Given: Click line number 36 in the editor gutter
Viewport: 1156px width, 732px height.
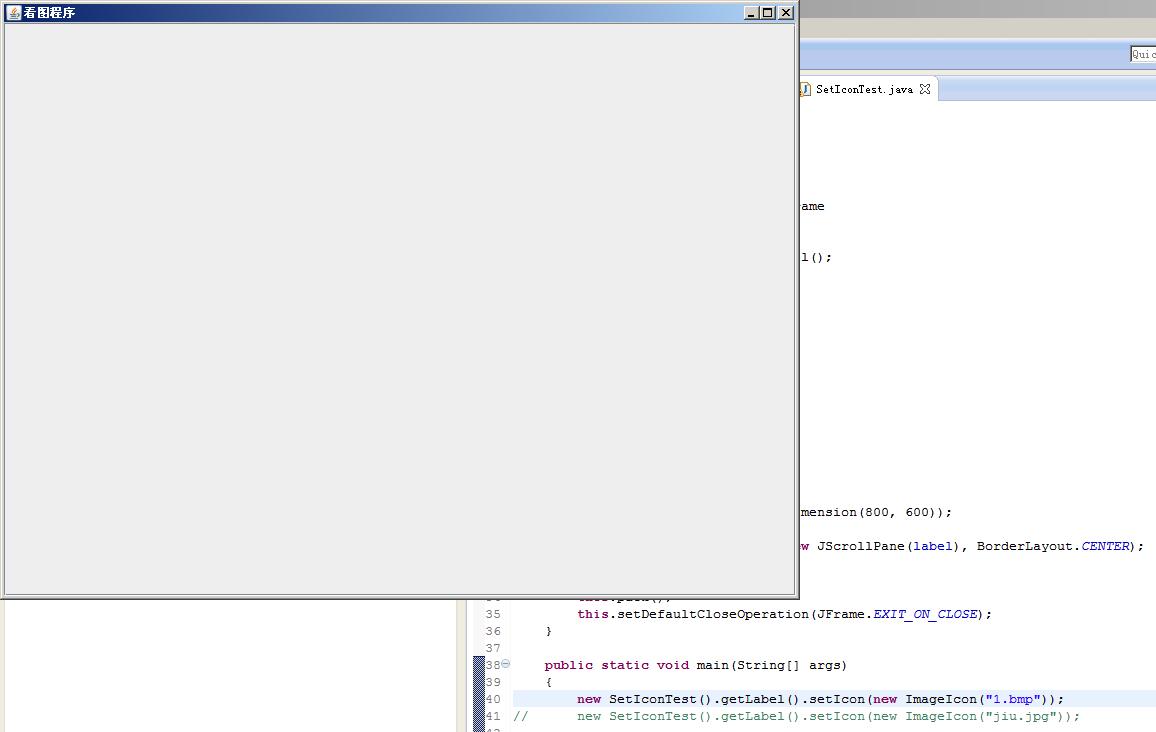Looking at the screenshot, I should [493, 631].
